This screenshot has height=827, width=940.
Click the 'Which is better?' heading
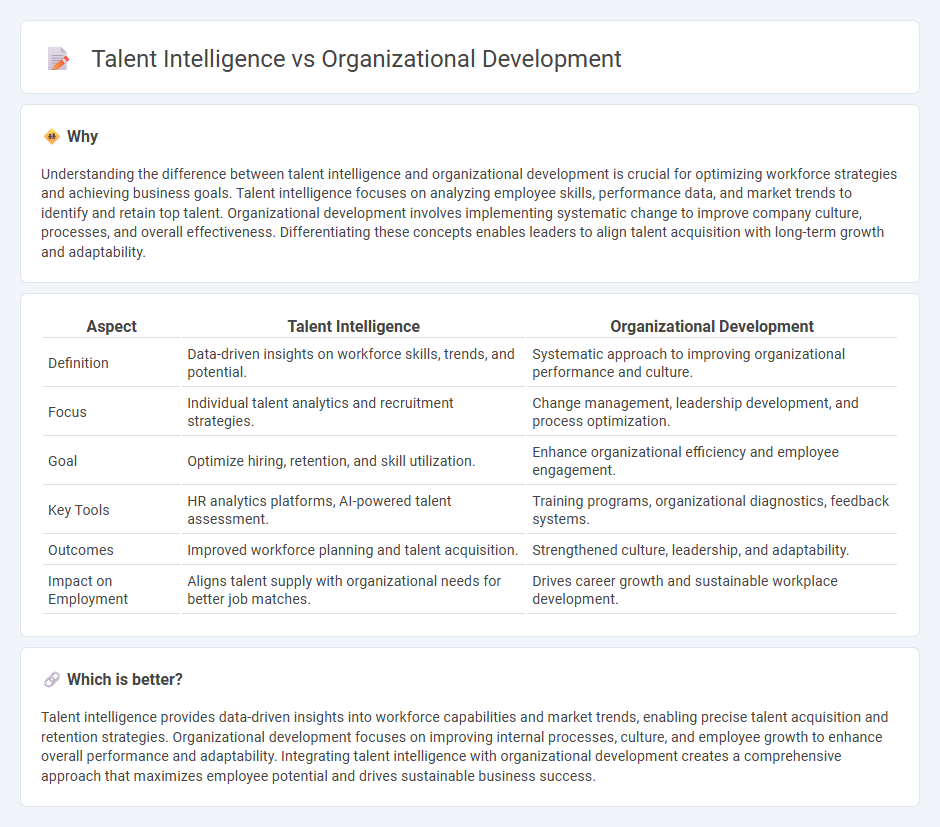point(125,680)
